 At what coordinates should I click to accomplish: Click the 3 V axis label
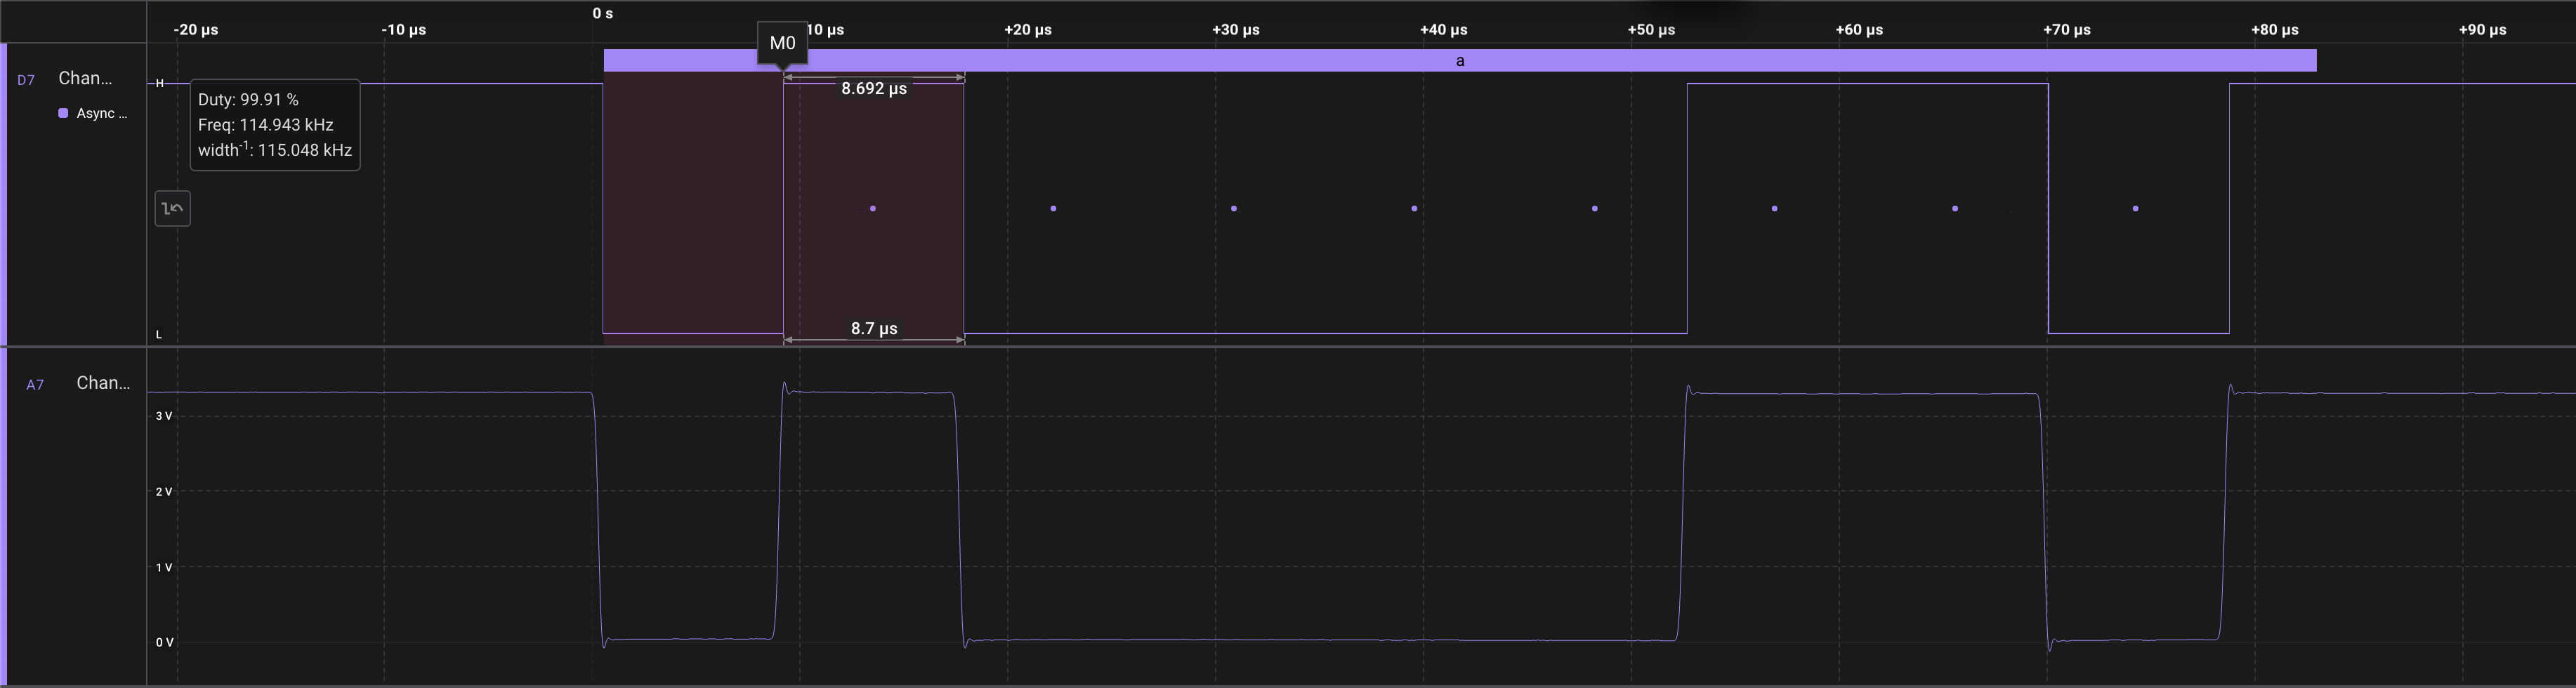pos(164,416)
